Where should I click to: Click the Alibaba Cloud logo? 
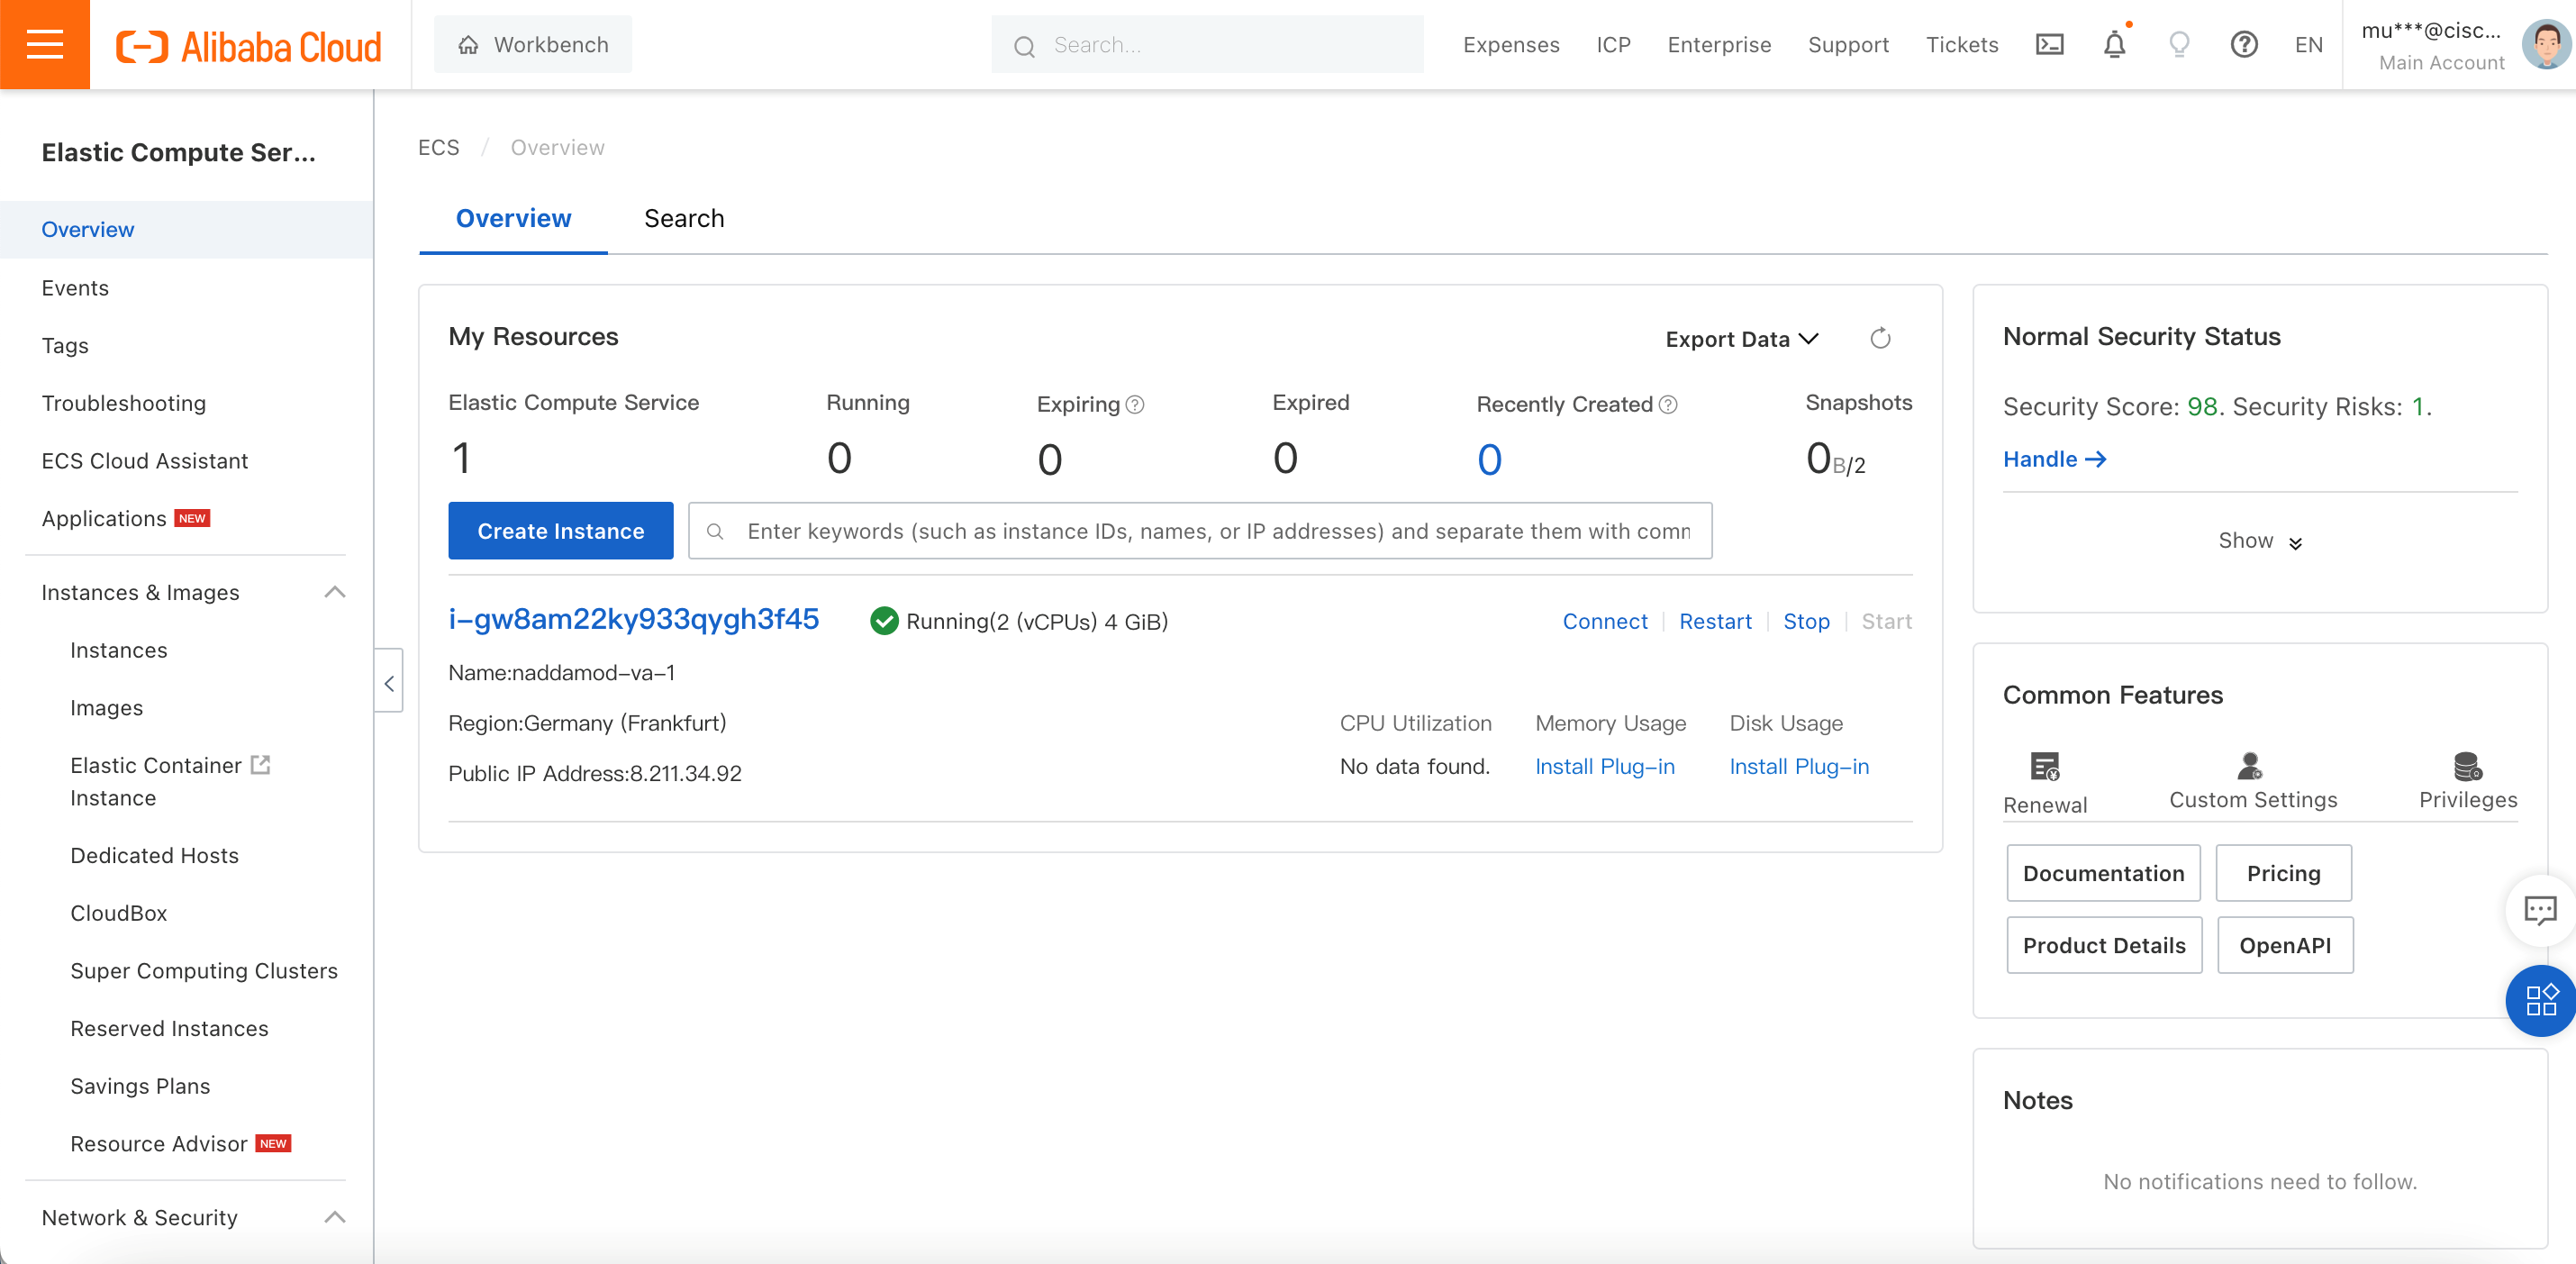tap(249, 46)
